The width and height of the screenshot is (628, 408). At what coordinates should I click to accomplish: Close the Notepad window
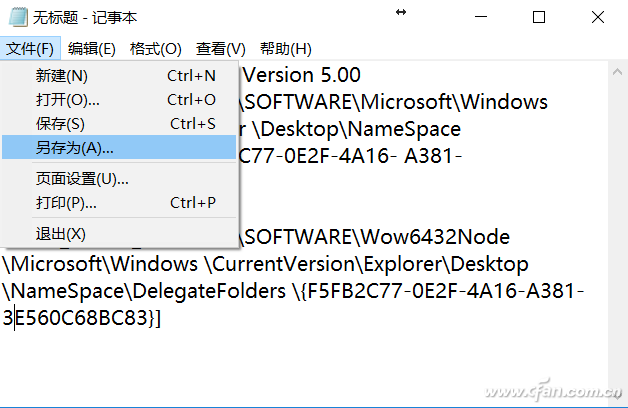pos(597,17)
